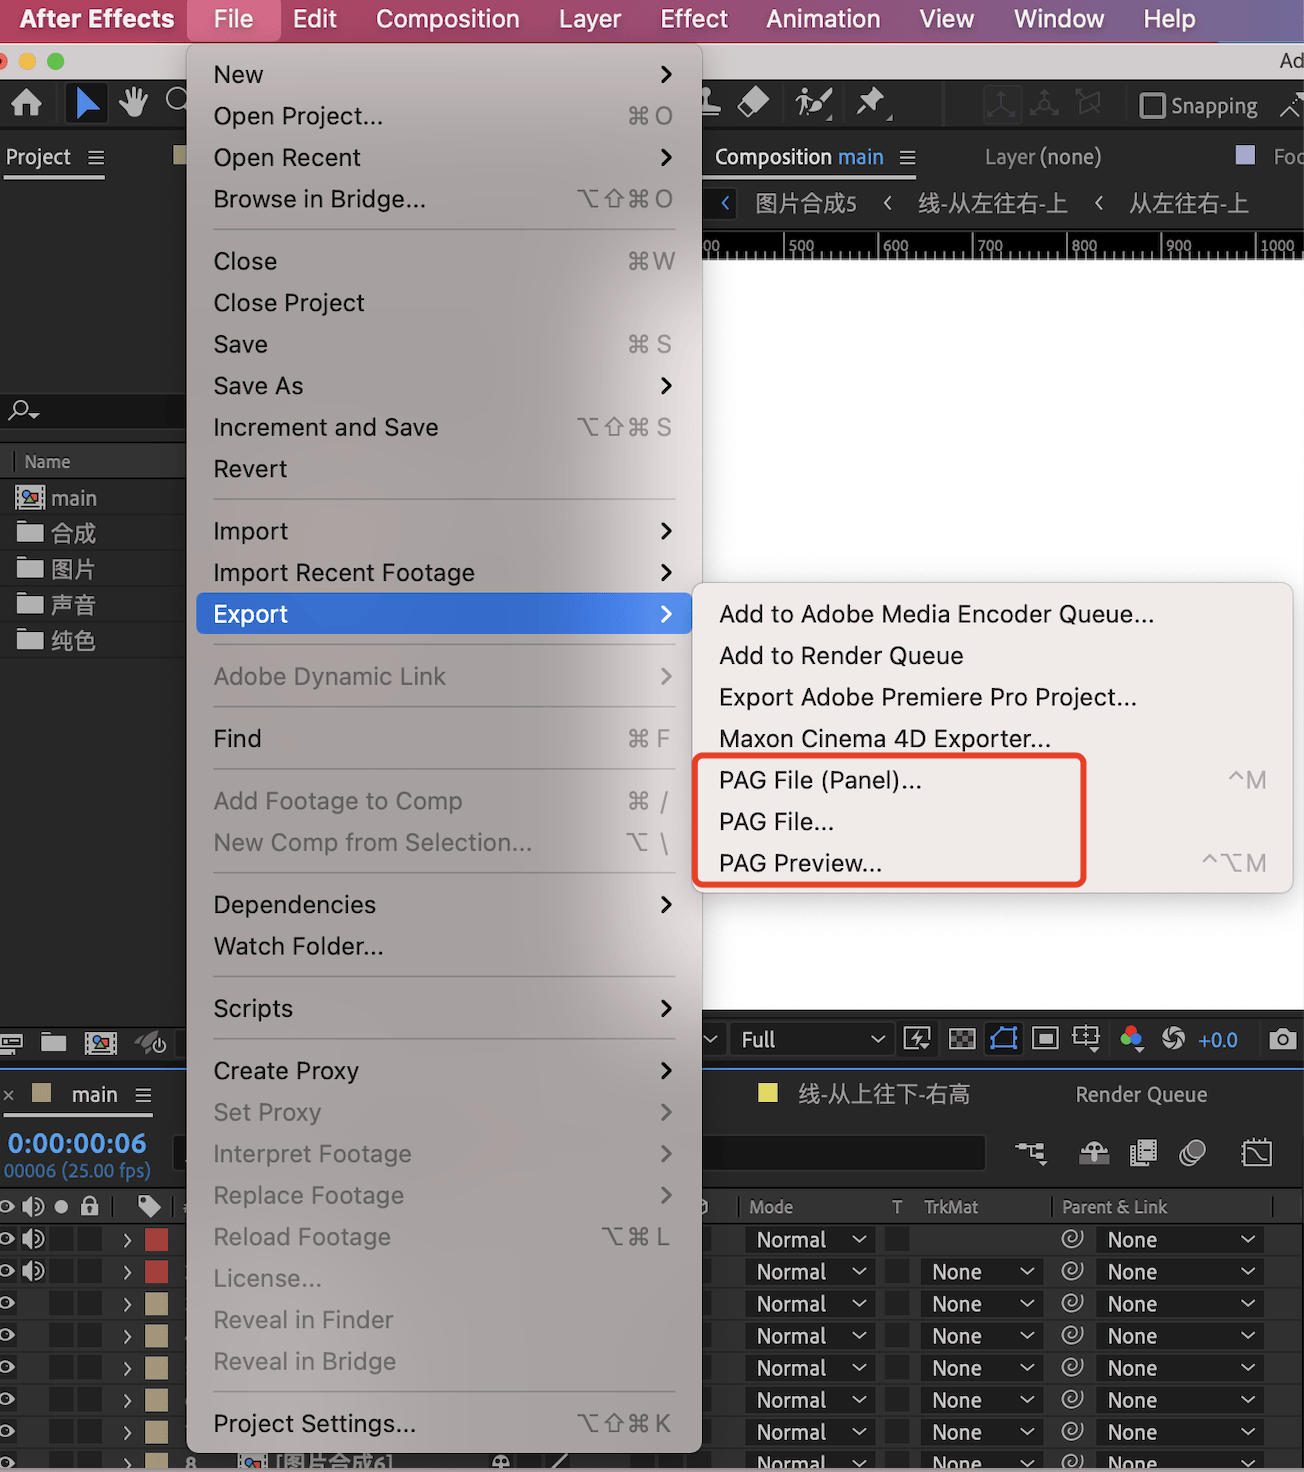Image resolution: width=1304 pixels, height=1472 pixels.
Task: Enable Frame Blending film icon
Action: pyautogui.click(x=1143, y=1153)
